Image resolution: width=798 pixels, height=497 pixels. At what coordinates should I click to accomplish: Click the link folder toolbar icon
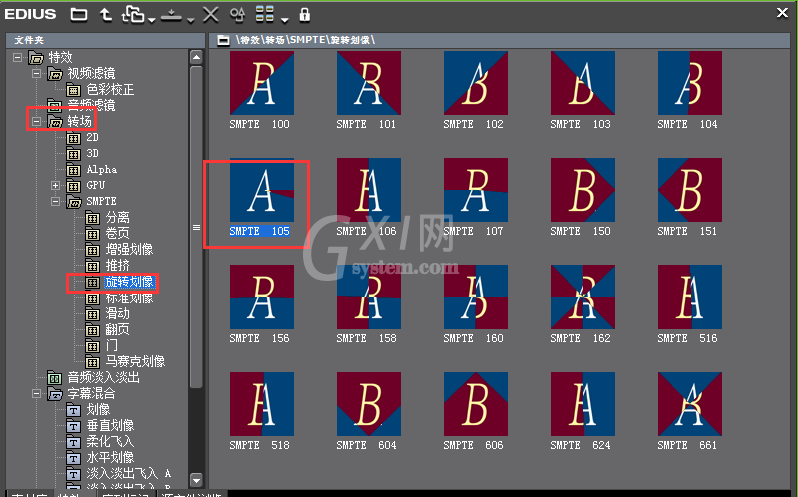(x=133, y=14)
